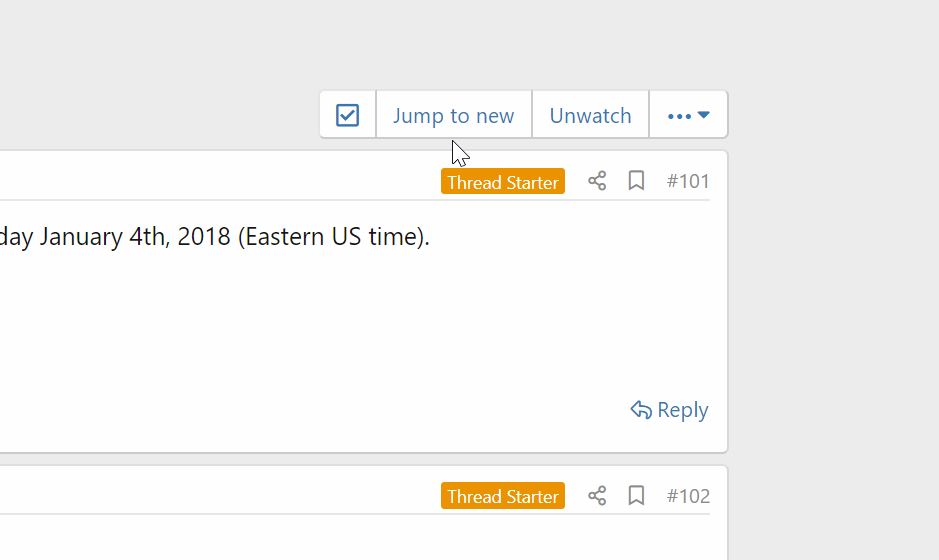Open the #102 post permalink
The width and height of the screenshot is (939, 560).
click(x=688, y=496)
